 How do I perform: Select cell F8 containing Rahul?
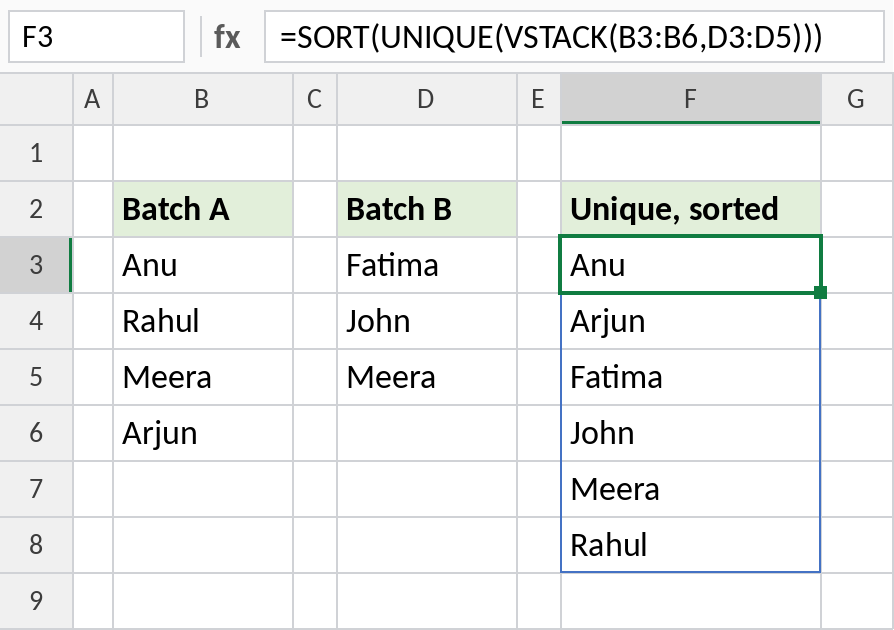coord(691,544)
